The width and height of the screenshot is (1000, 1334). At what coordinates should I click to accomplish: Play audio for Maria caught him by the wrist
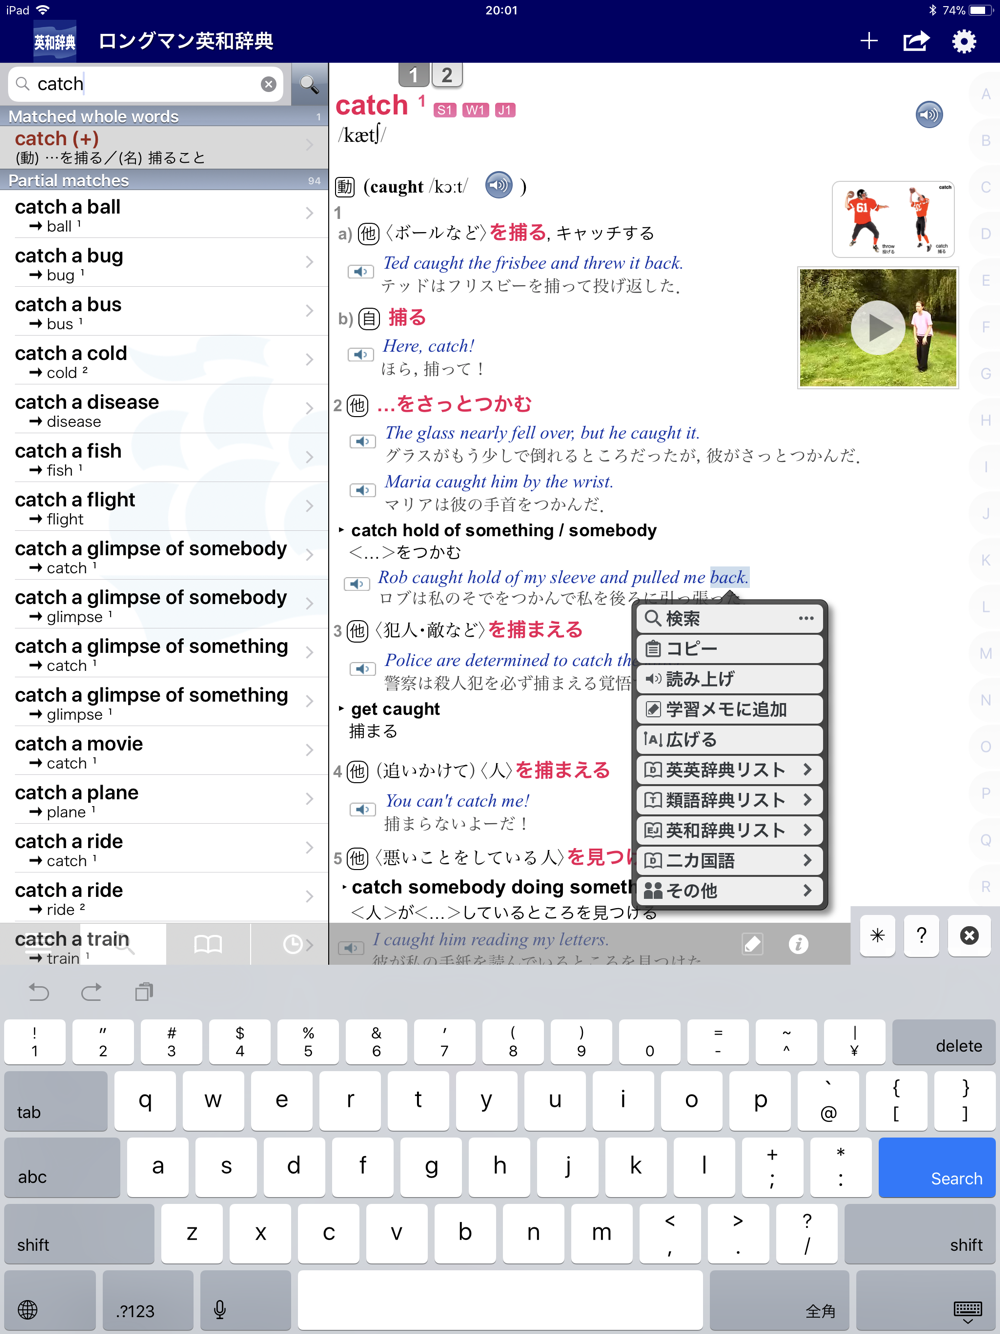[363, 490]
